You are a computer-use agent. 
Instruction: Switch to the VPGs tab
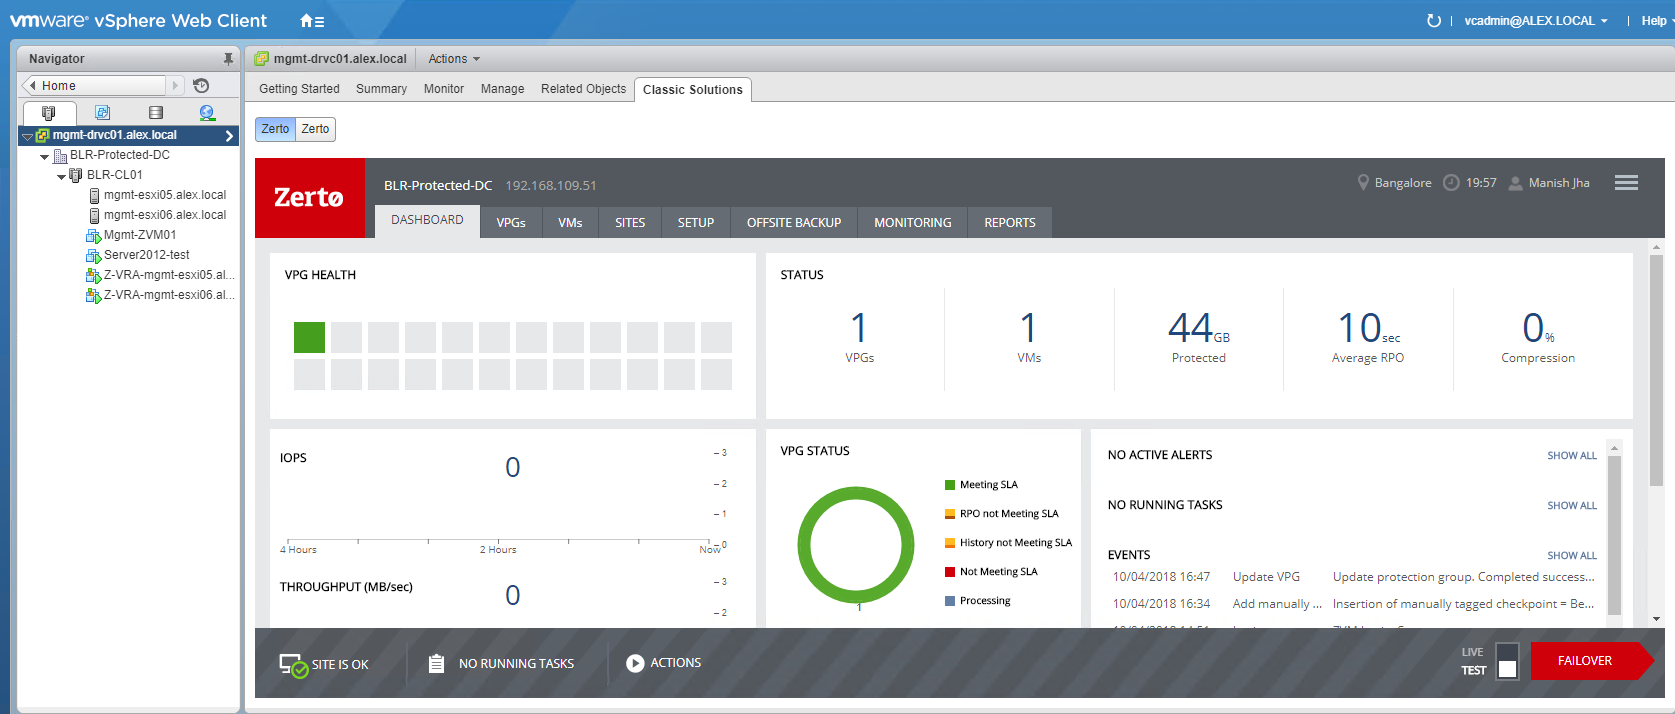click(x=510, y=223)
